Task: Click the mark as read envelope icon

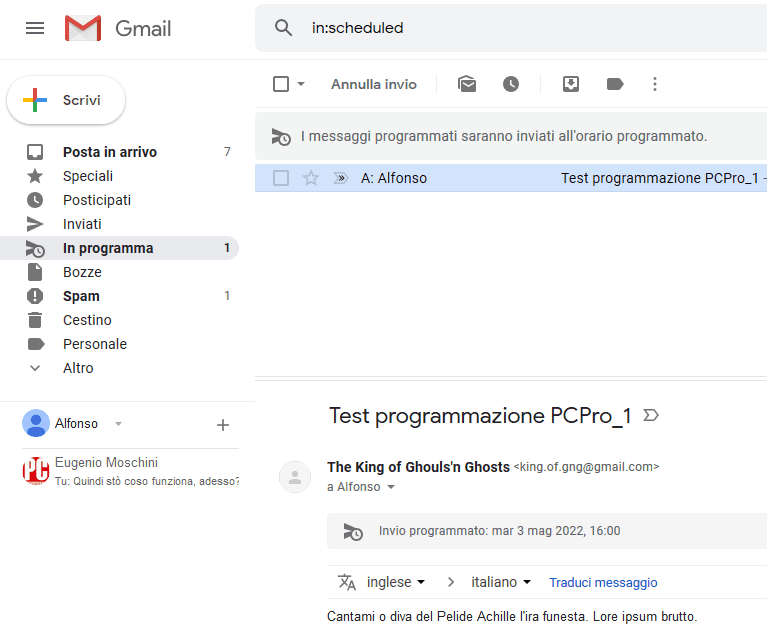Action: pyautogui.click(x=467, y=84)
